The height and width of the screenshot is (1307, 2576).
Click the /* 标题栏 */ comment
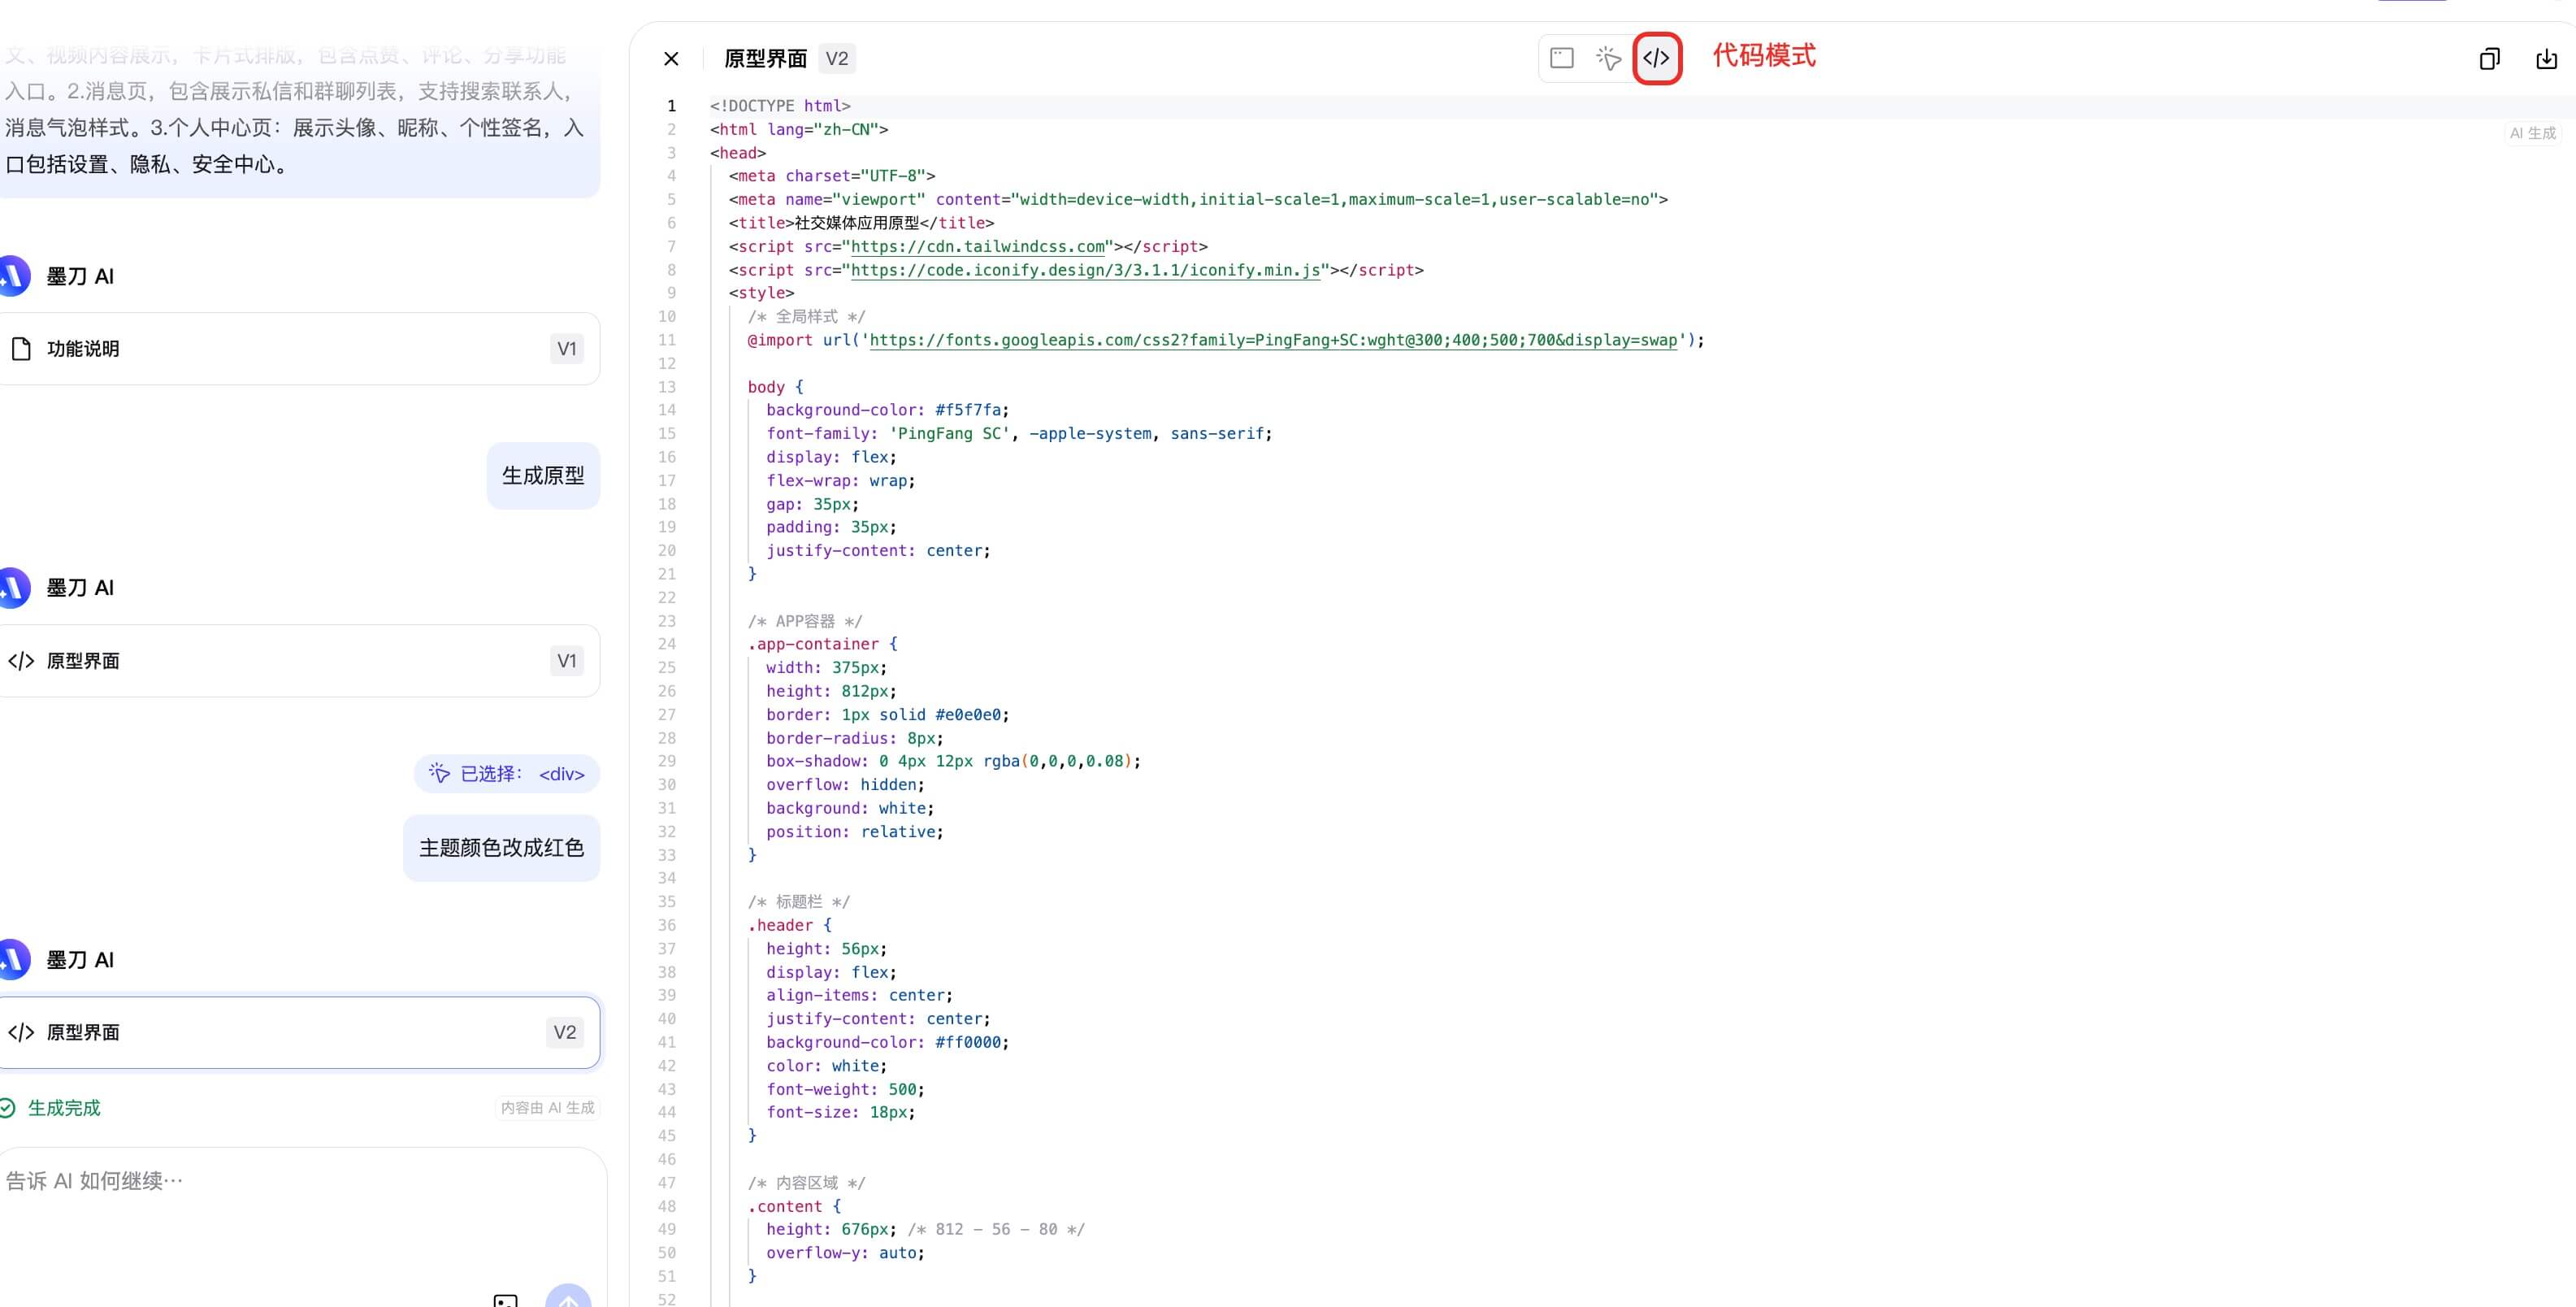pyautogui.click(x=798, y=902)
